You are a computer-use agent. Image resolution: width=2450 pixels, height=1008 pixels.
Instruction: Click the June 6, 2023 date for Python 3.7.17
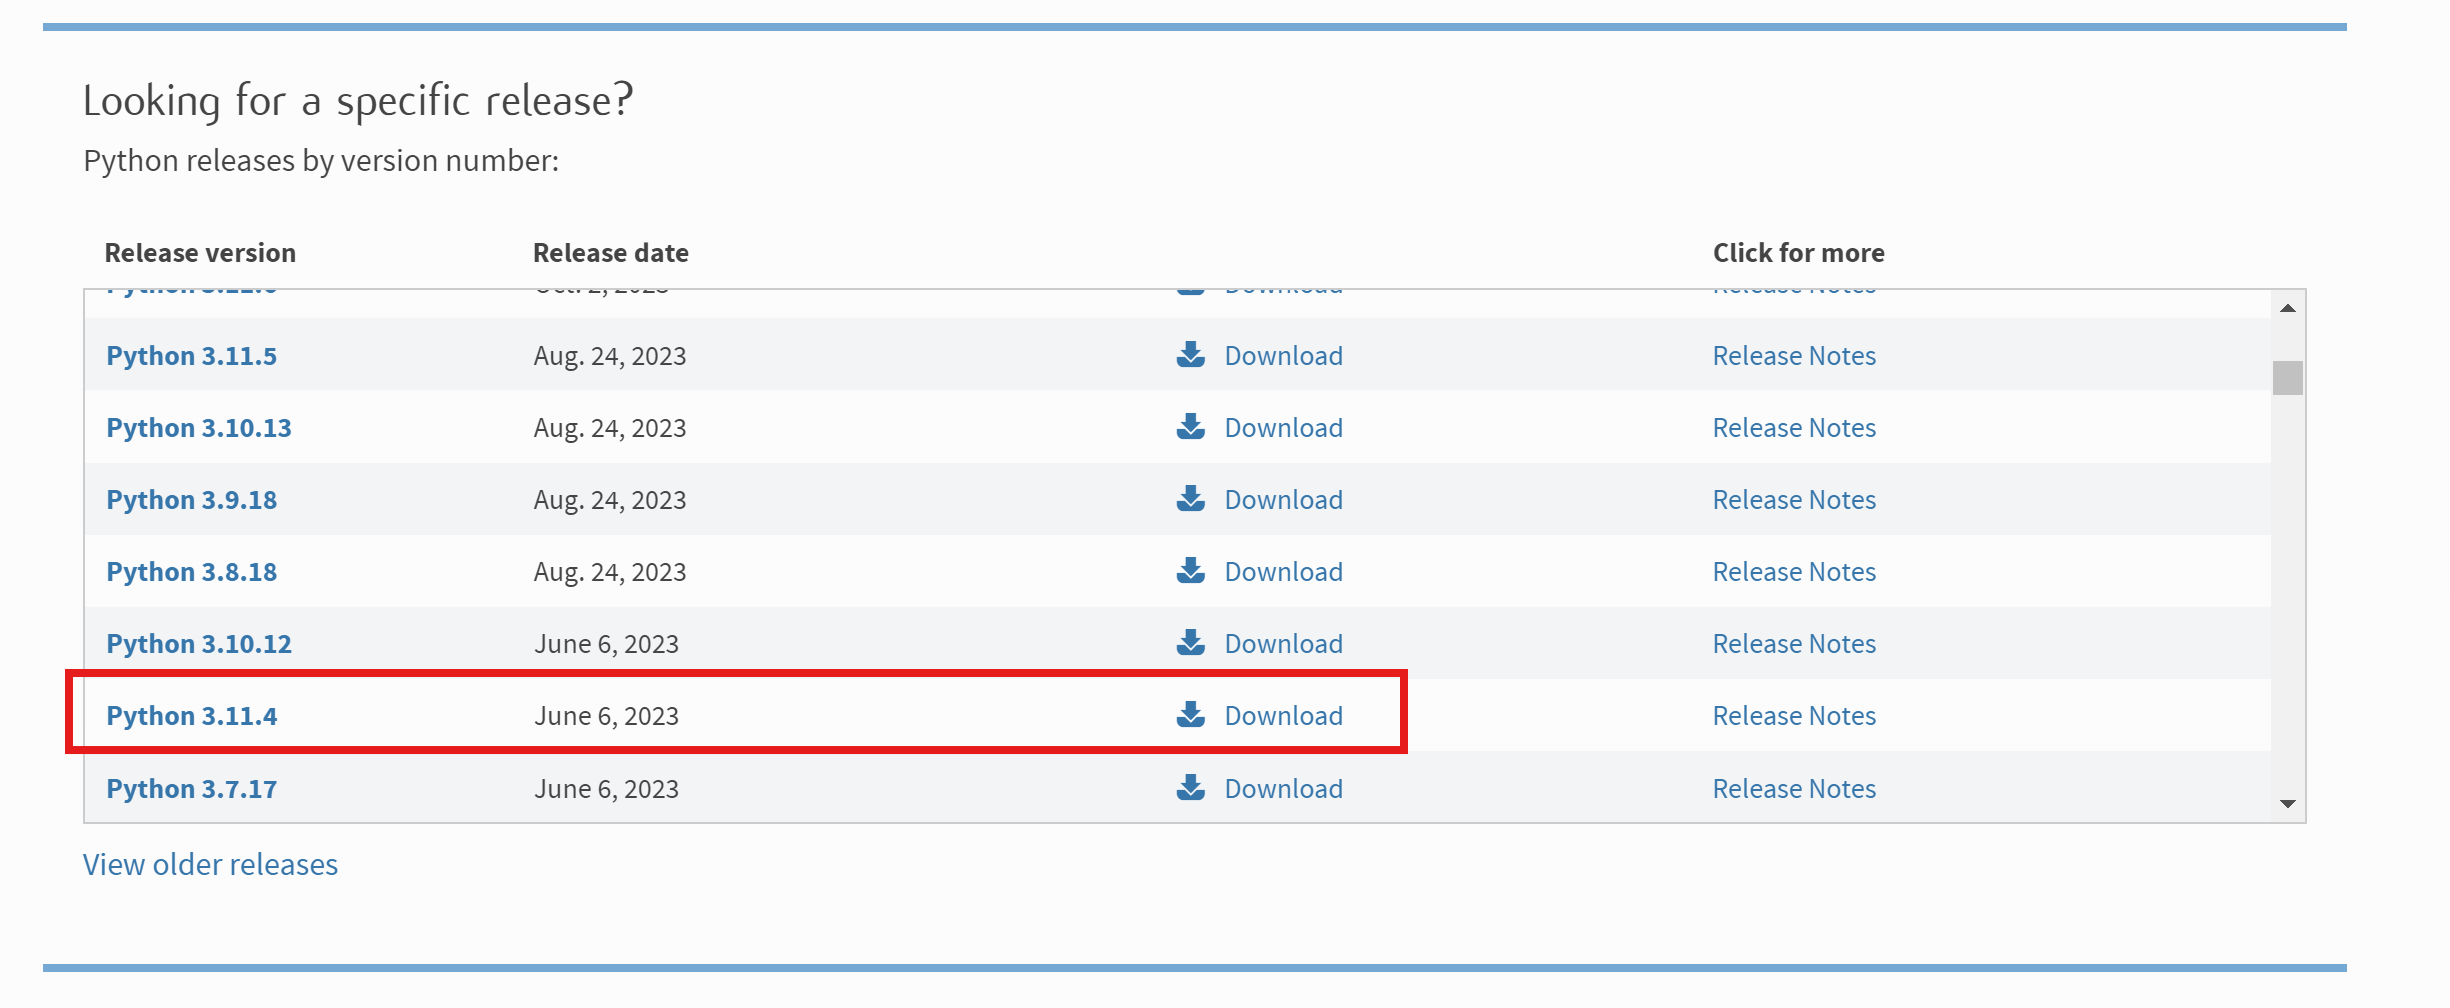606,789
